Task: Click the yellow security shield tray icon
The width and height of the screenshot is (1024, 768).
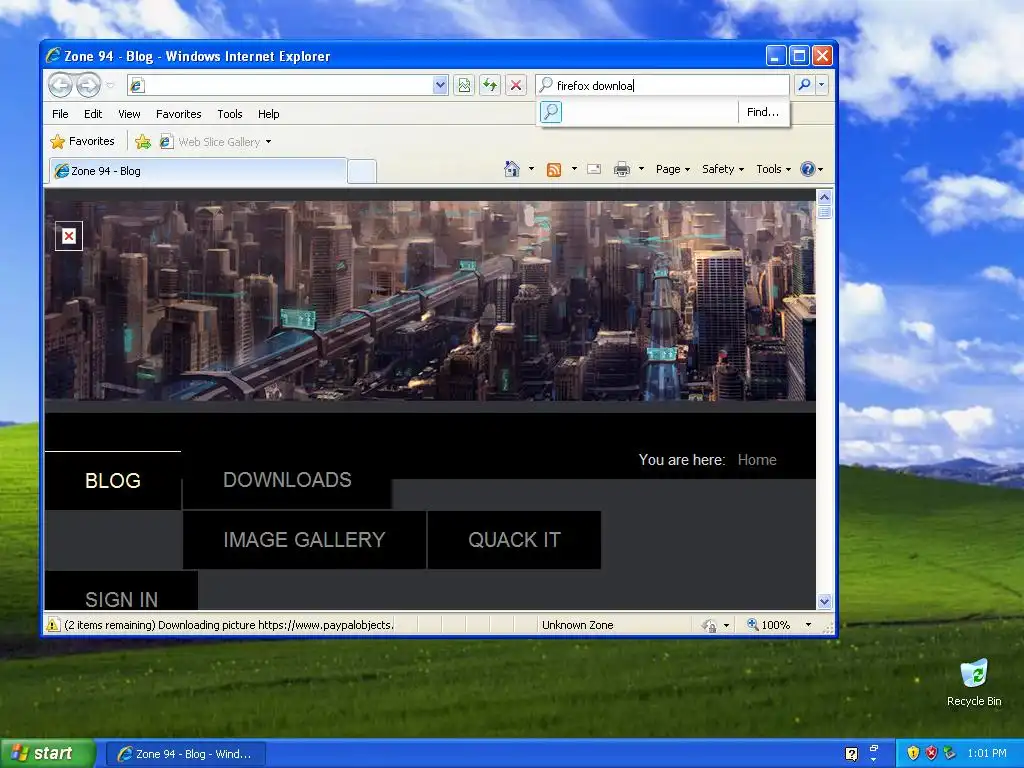Action: [x=913, y=754]
